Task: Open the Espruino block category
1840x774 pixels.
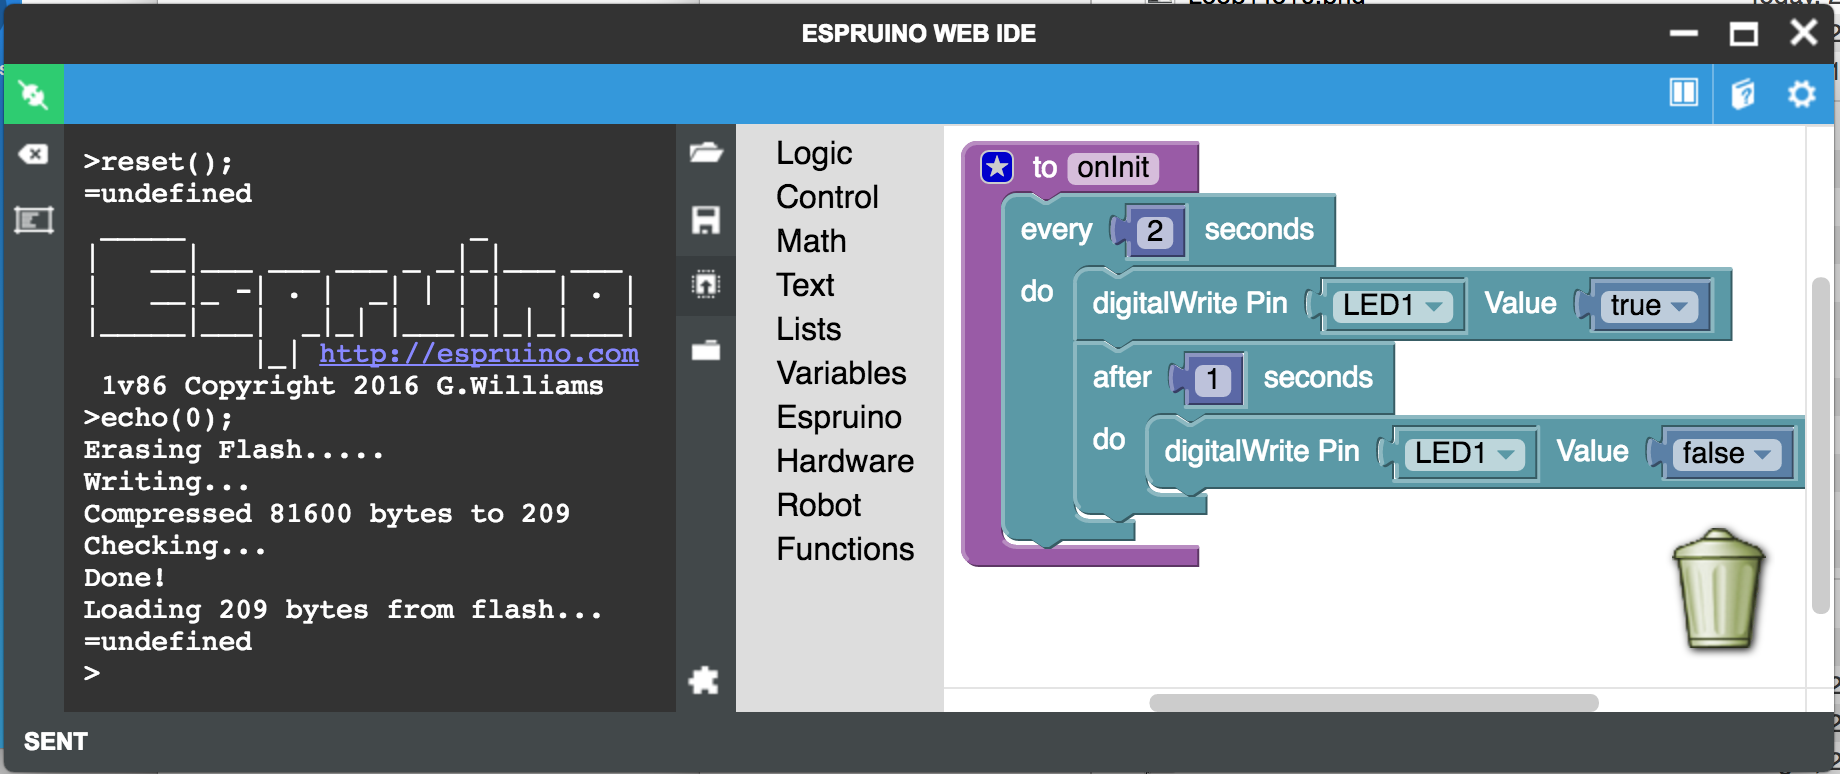Action: click(x=839, y=417)
